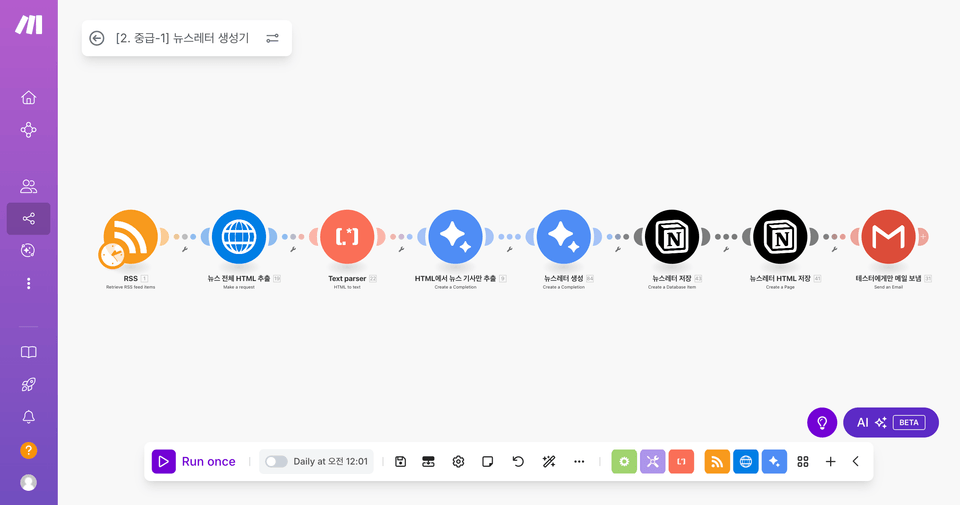
Task: Click the 'Send an Email' caption
Action: 888,287
